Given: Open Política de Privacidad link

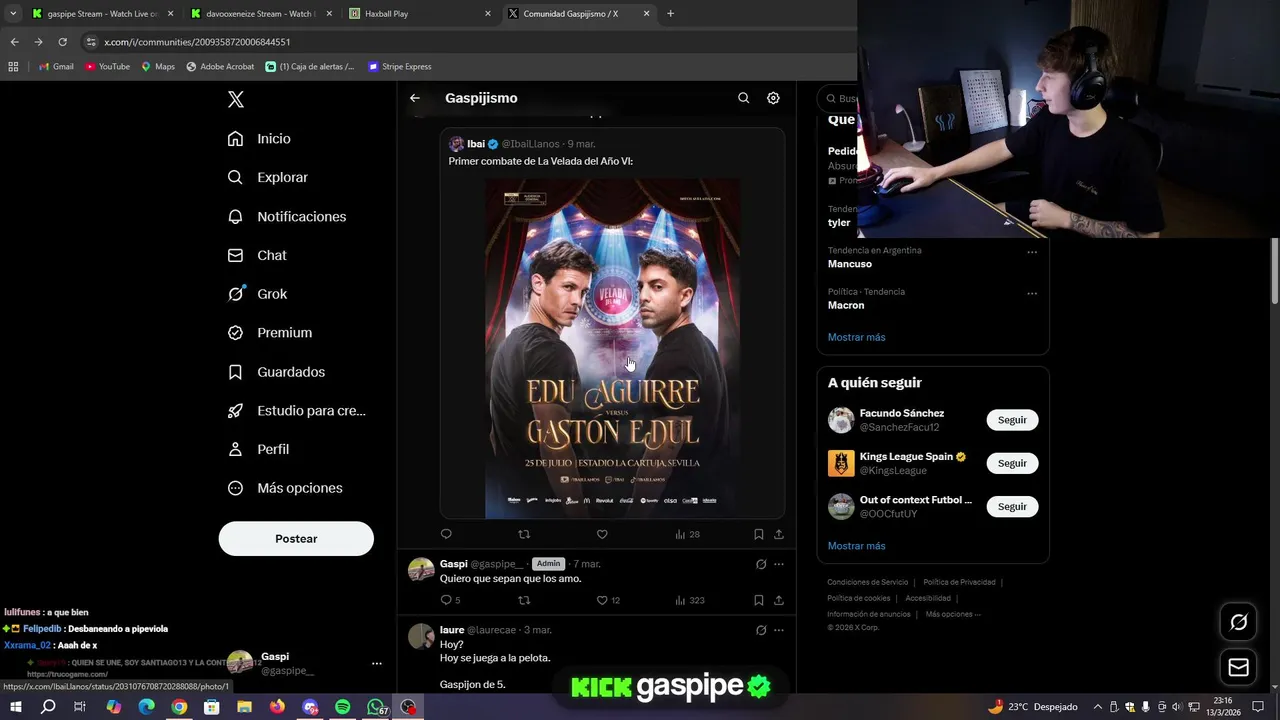Looking at the screenshot, I should click(x=959, y=582).
